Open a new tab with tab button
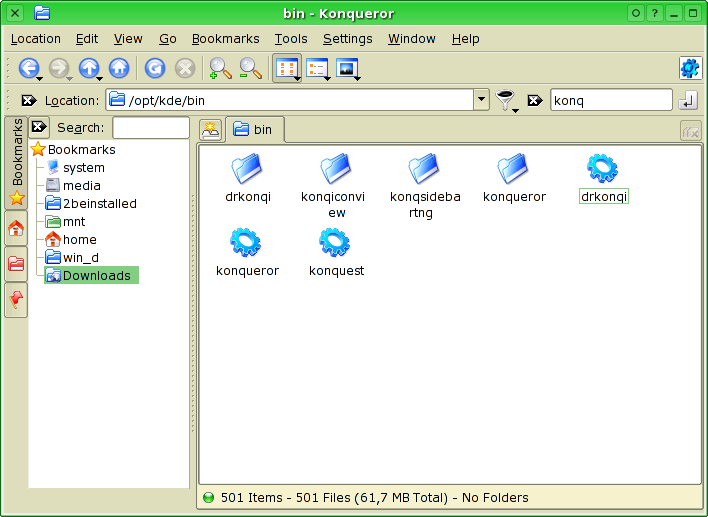Viewport: 708px width, 517px height. [210, 130]
